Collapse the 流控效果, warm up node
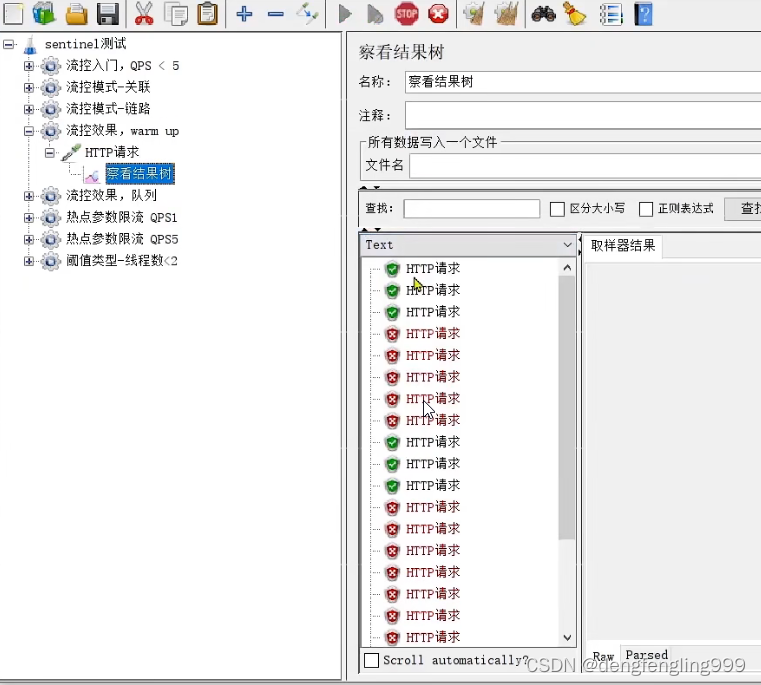 tap(29, 131)
